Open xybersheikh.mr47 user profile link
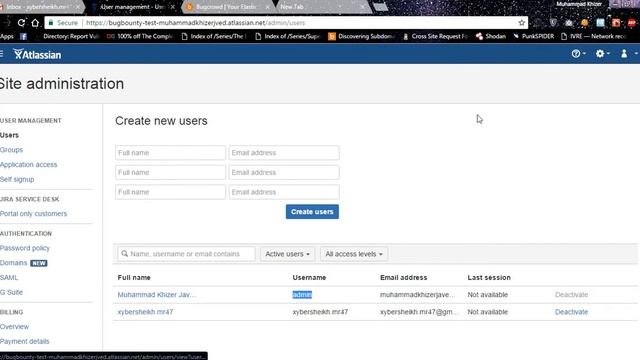 pos(145,312)
